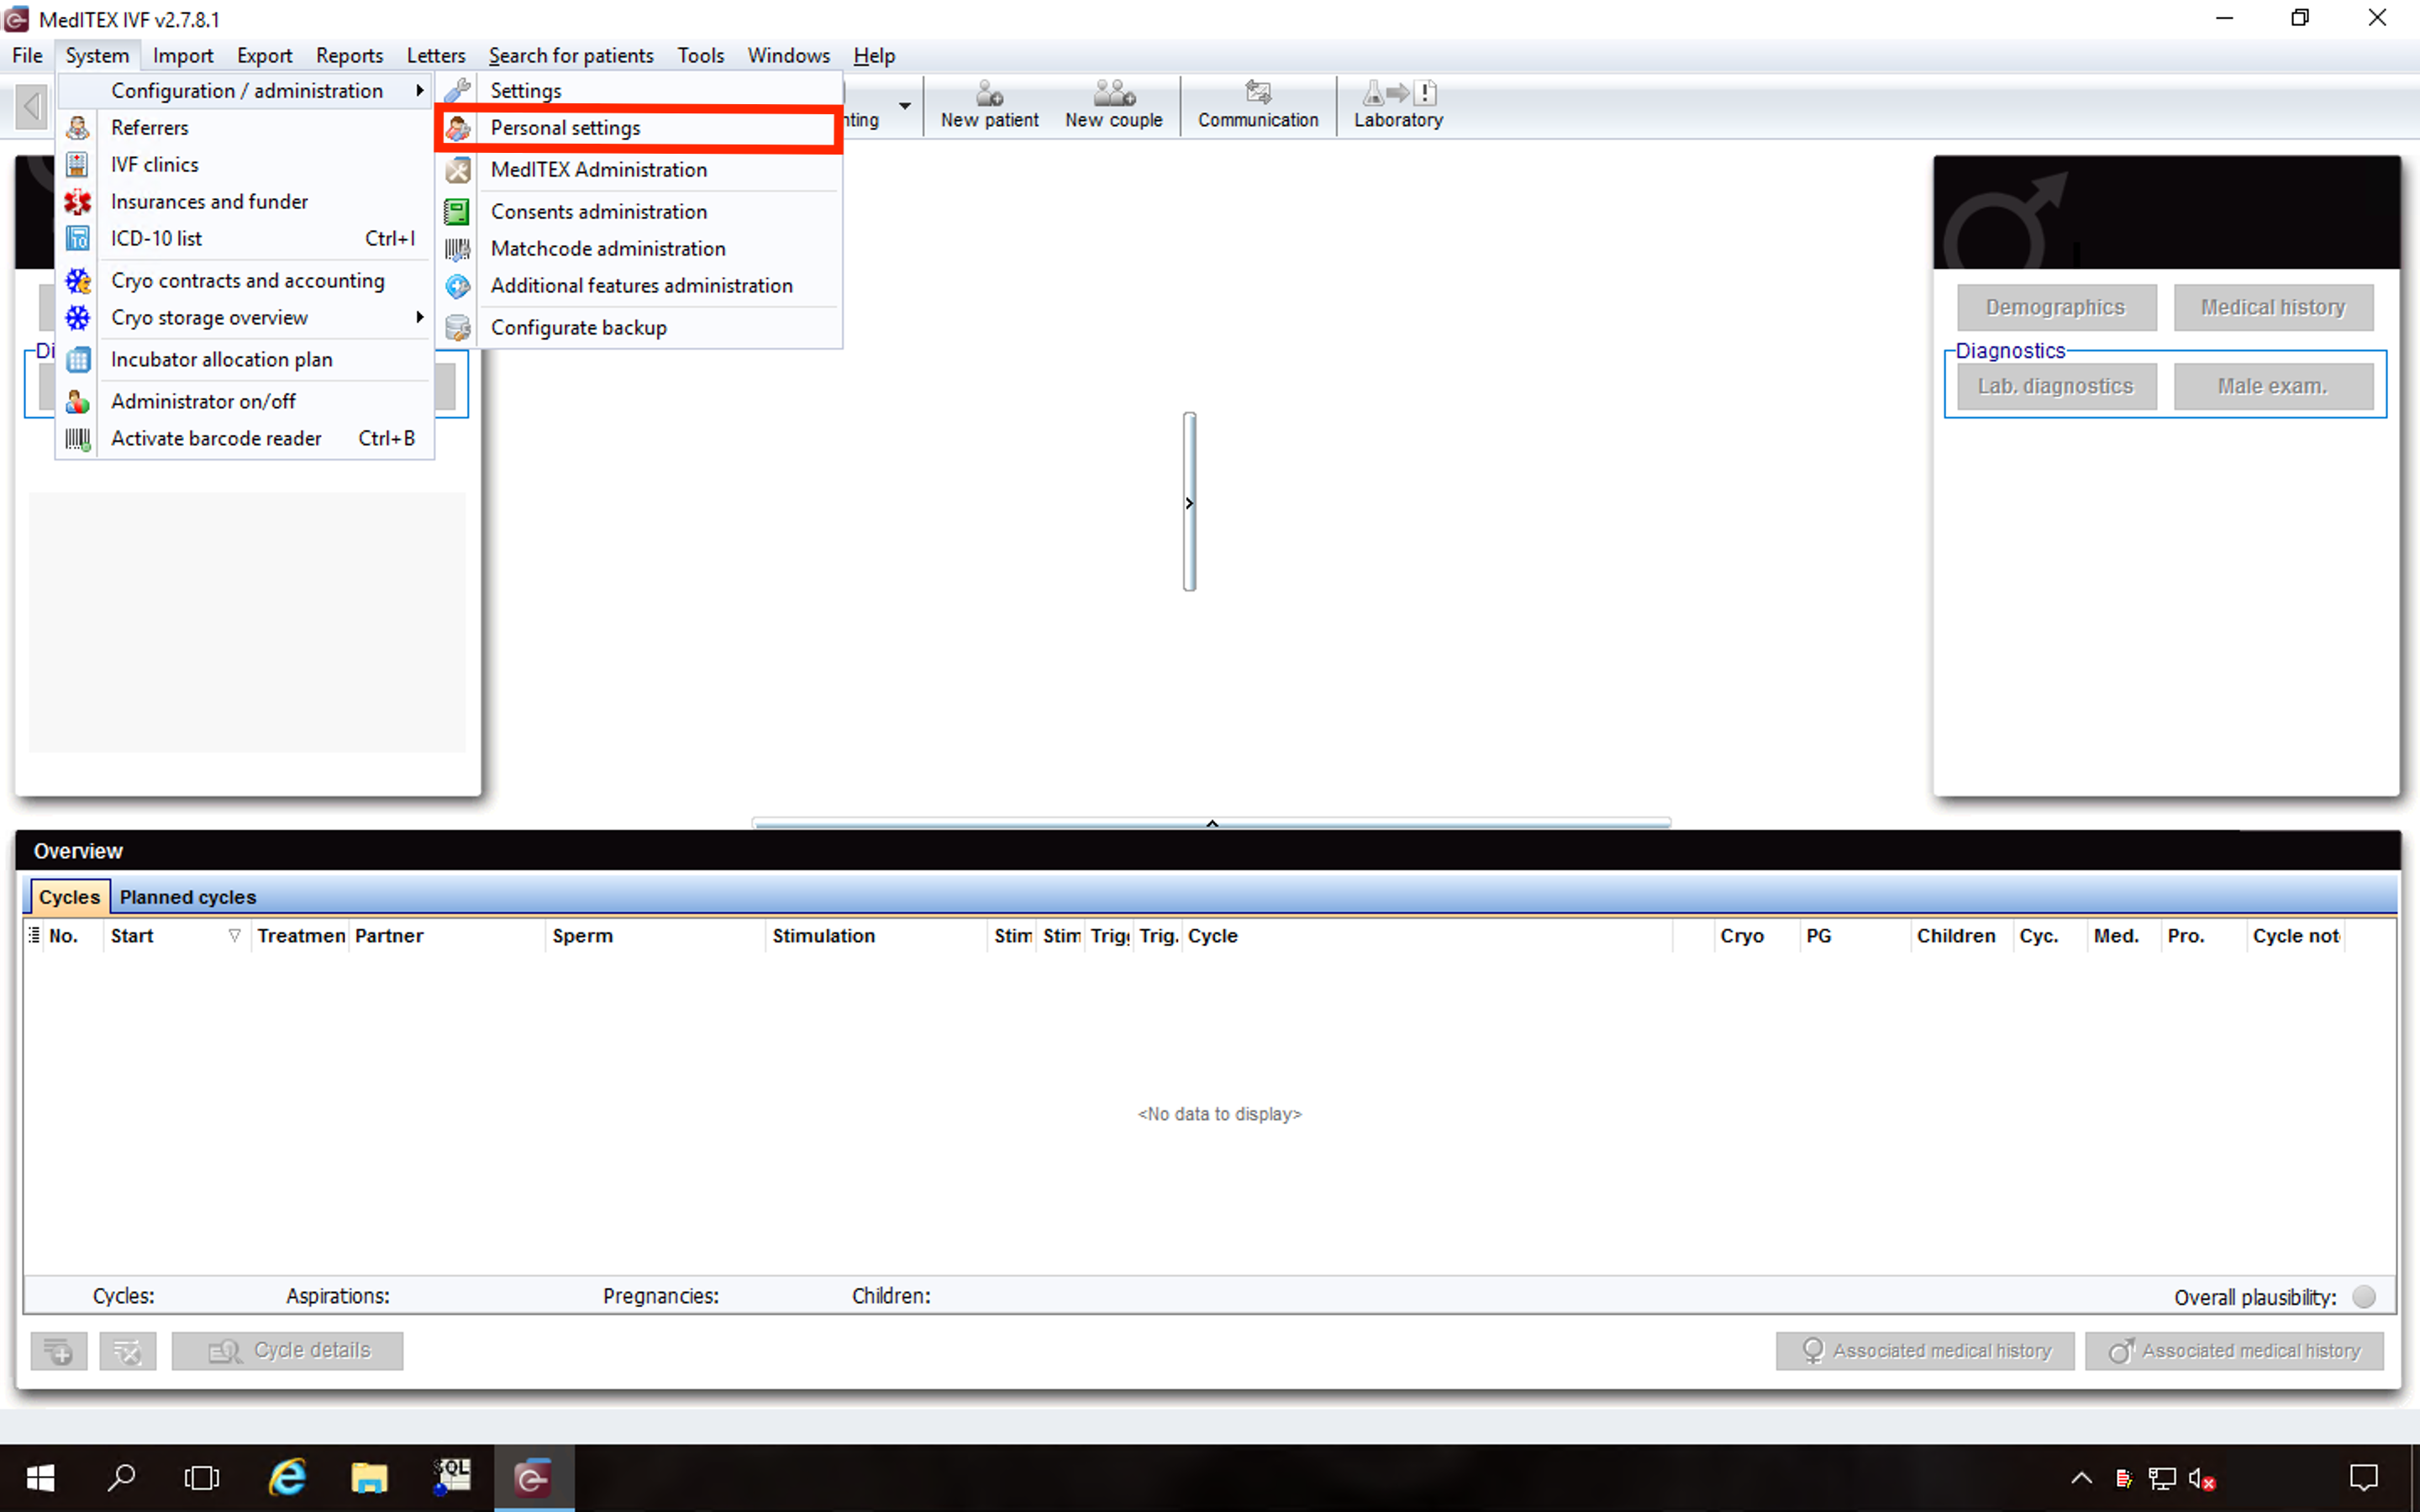Viewport: 2420px width, 1512px height.
Task: Open Insurances and funder settings
Action: [209, 201]
